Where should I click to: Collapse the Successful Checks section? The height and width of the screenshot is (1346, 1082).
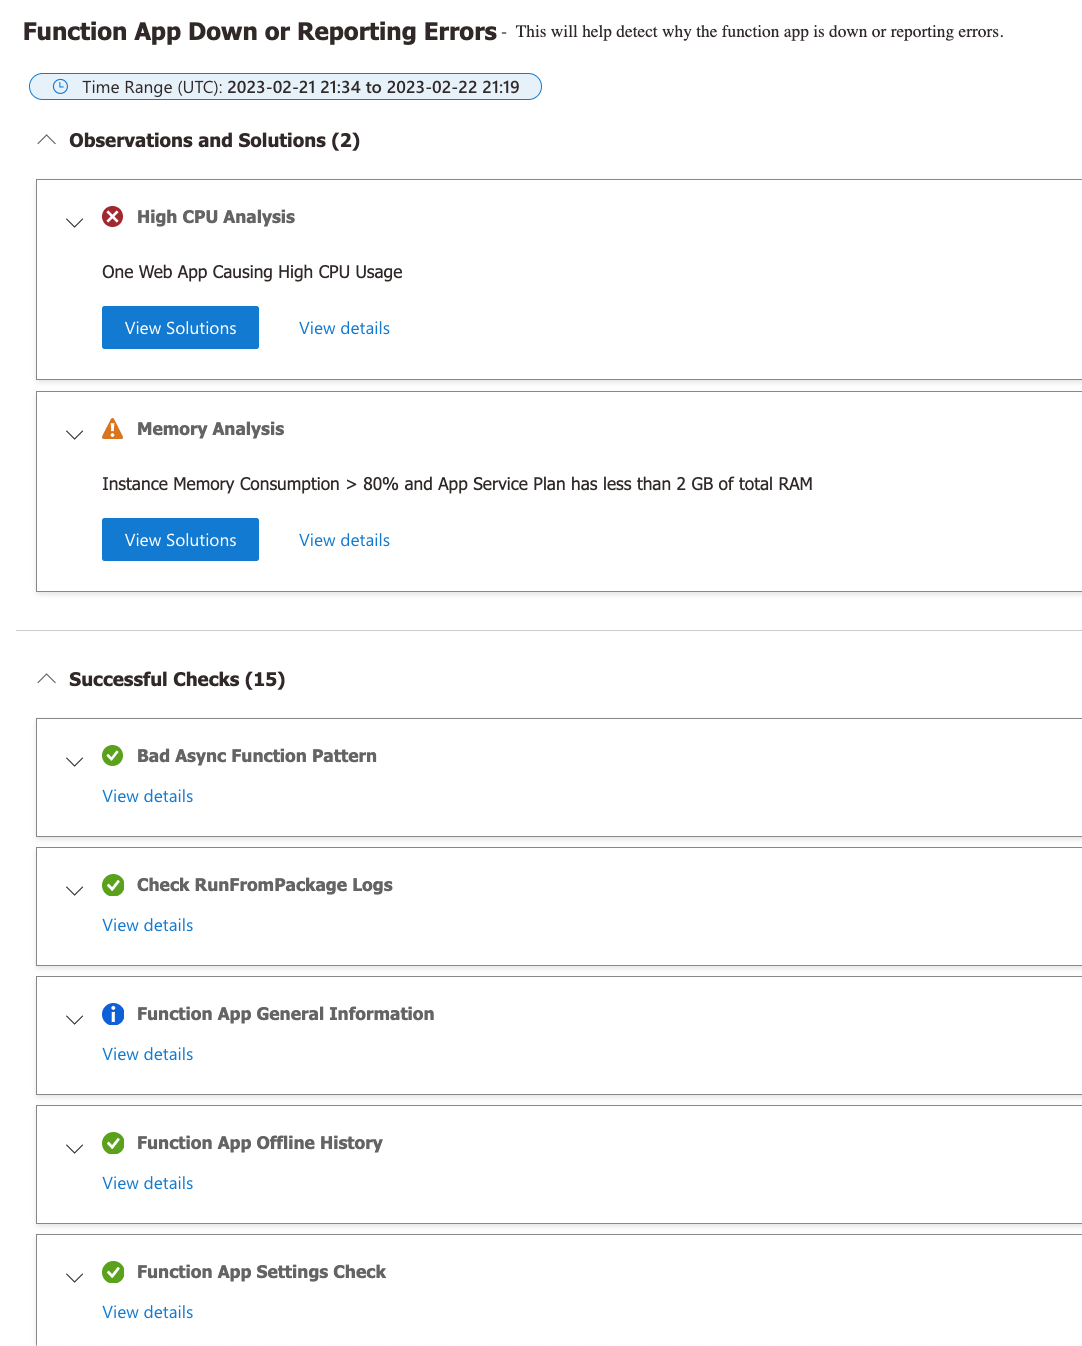(x=45, y=678)
